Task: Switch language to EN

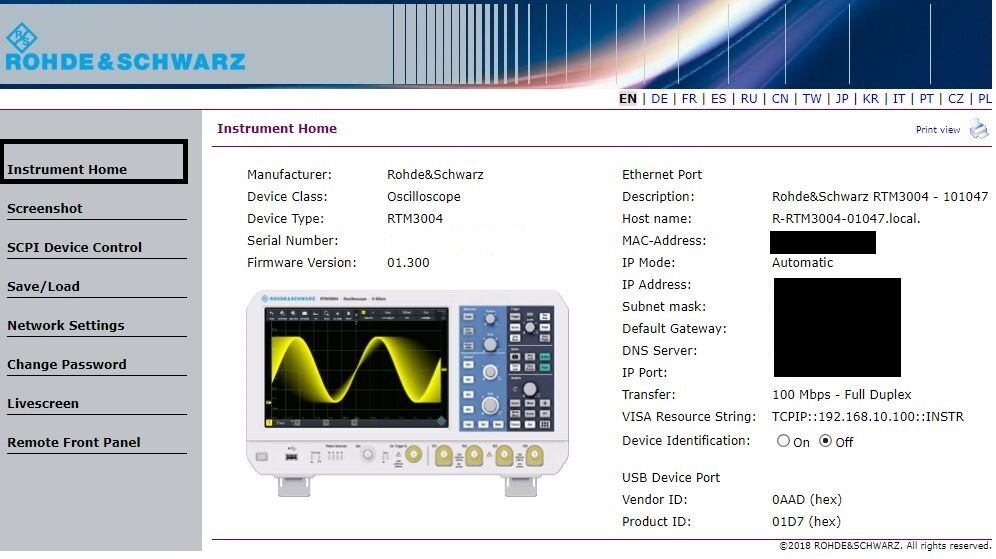Action: pyautogui.click(x=628, y=98)
